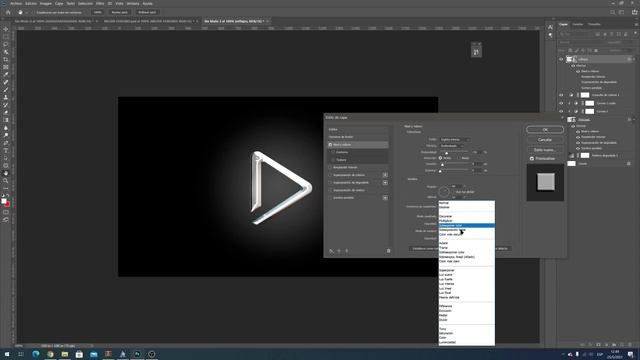Hide the top layer's Bisel y relieve effect
Viewport: 640px width, 360px height.
(578, 71)
